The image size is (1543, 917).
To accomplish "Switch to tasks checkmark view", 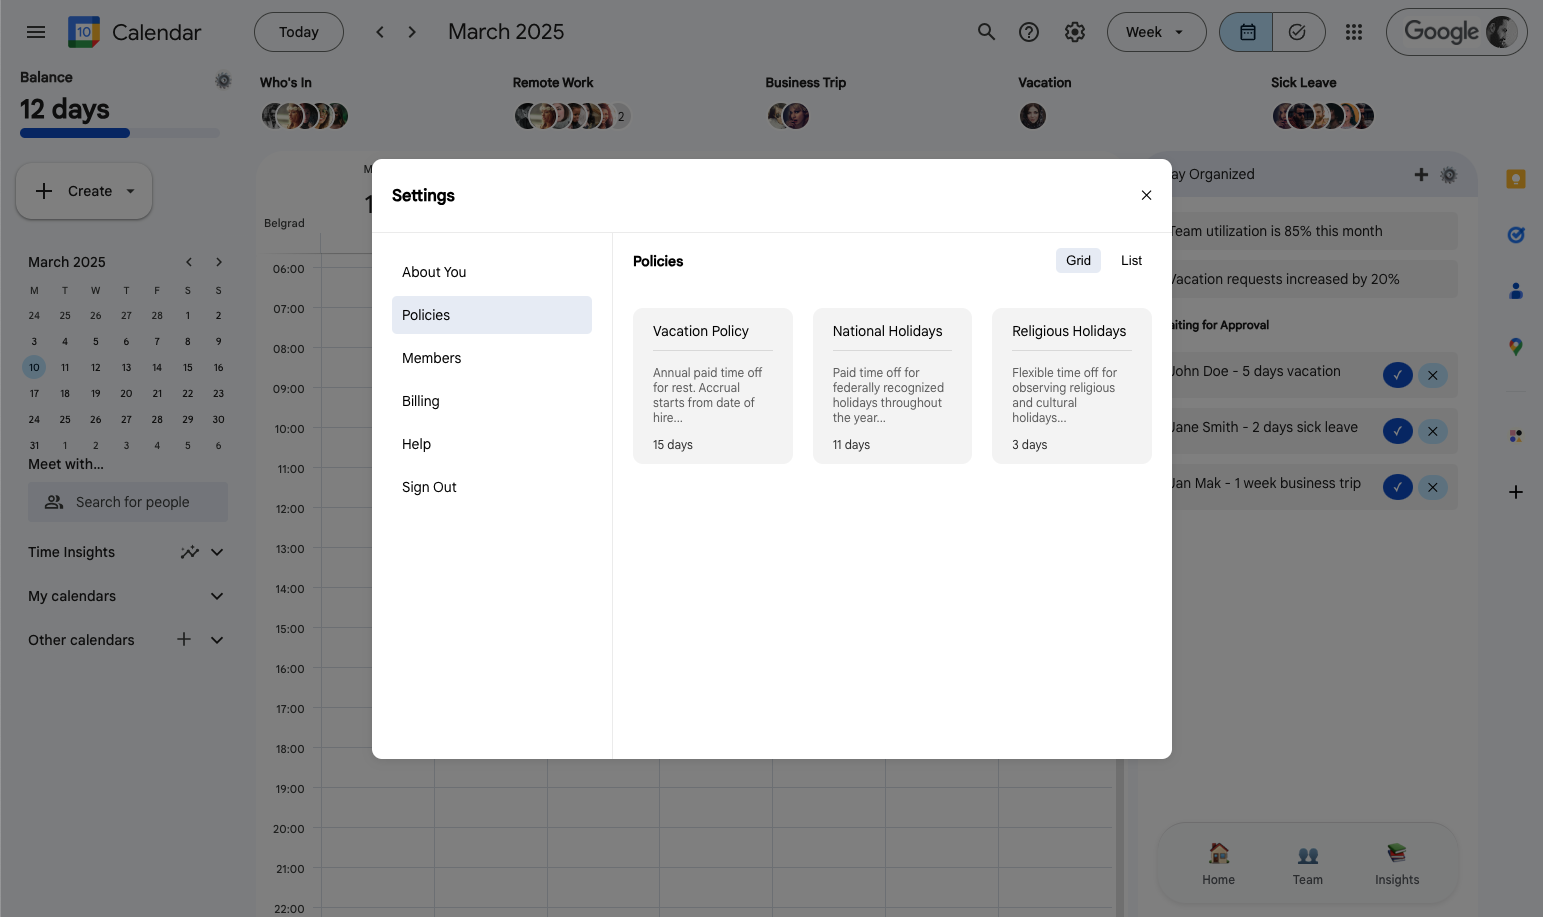I will 1298,32.
